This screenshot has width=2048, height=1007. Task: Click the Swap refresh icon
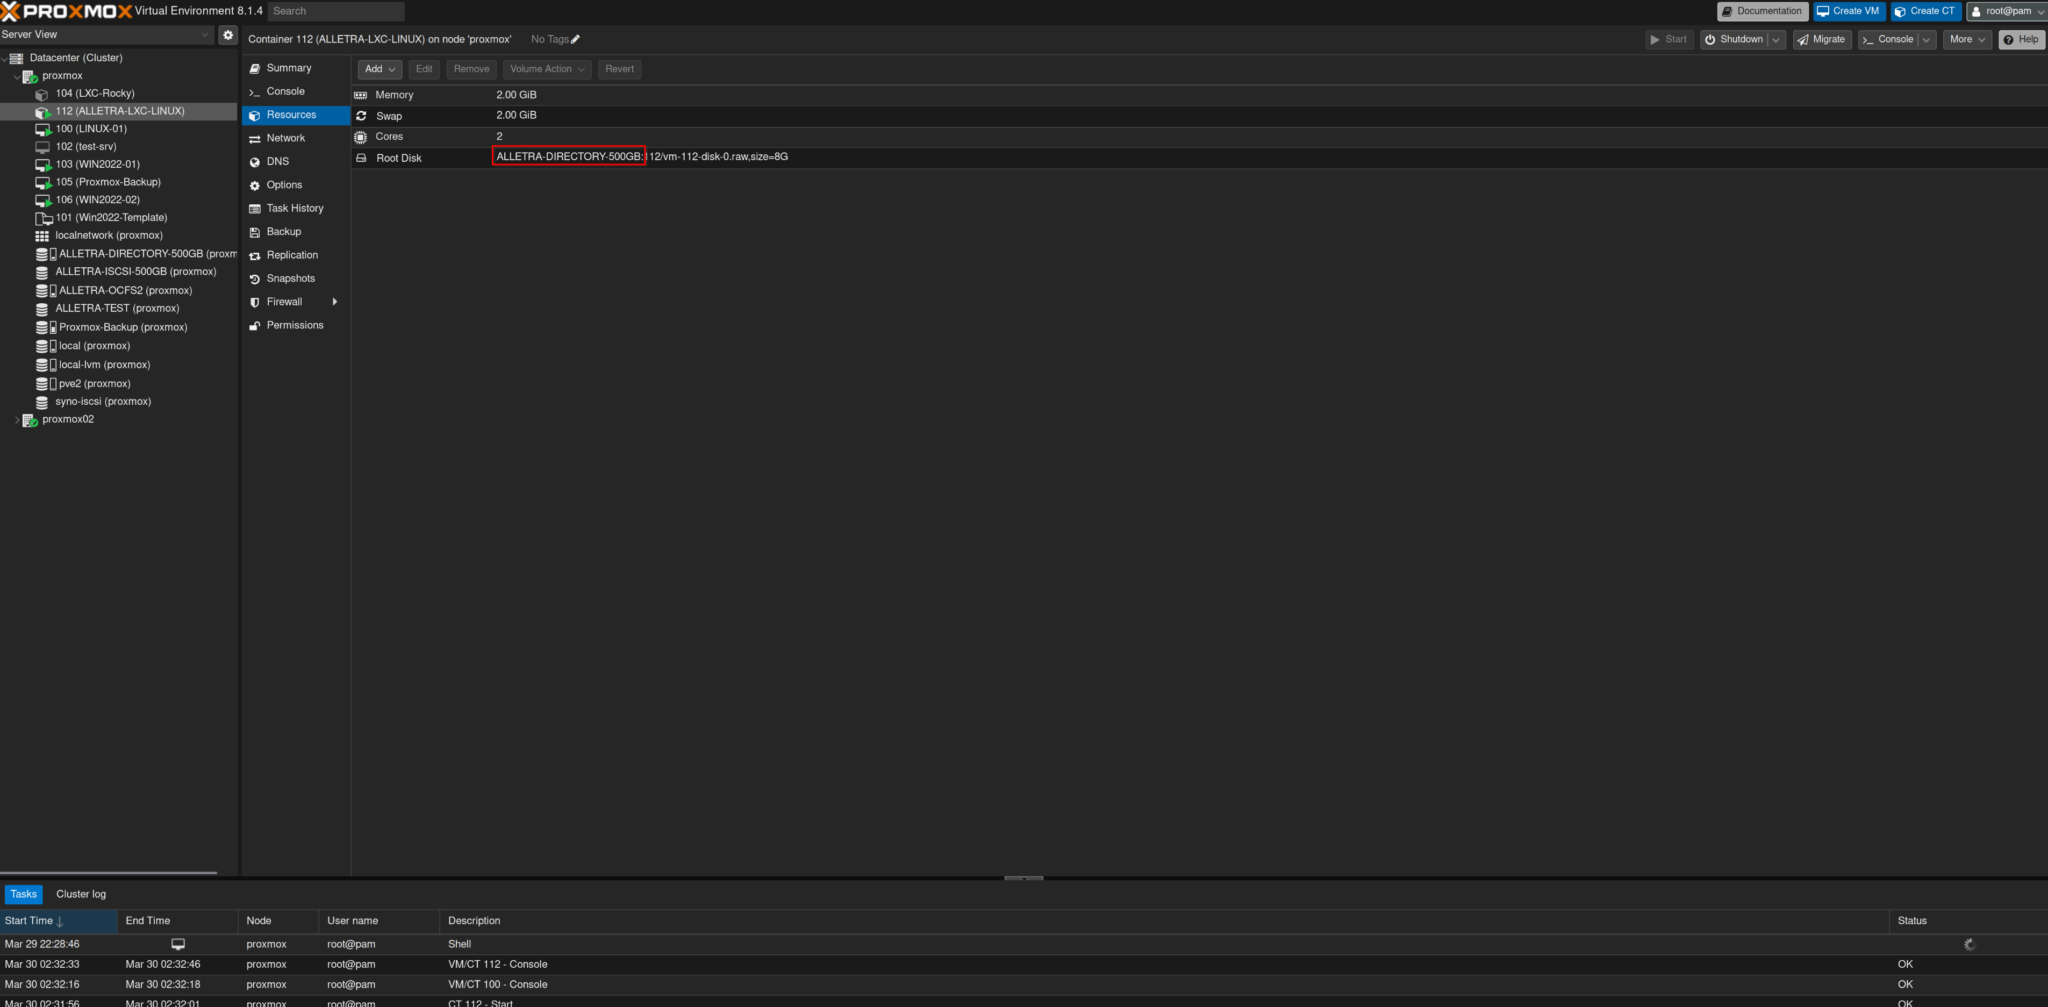point(361,115)
